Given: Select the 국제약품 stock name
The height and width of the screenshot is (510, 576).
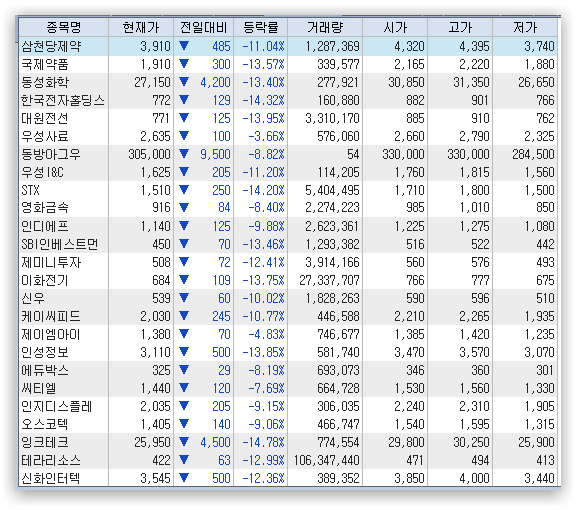Looking at the screenshot, I should 45,64.
